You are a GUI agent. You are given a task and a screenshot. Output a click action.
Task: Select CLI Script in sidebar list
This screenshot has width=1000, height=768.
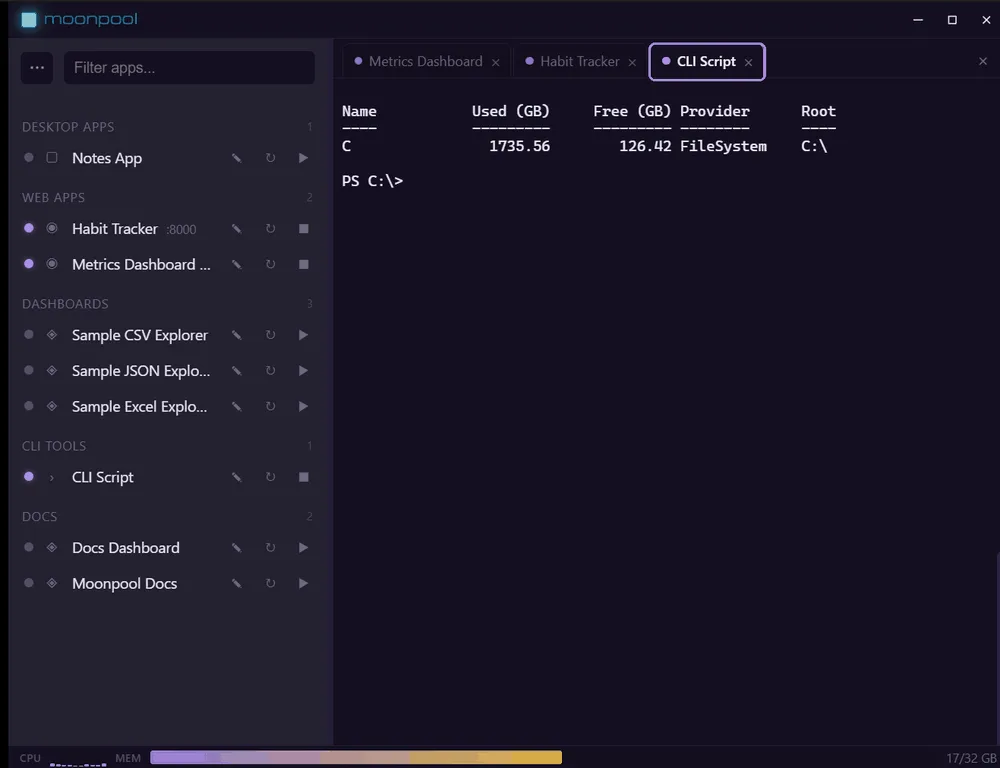pyautogui.click(x=103, y=477)
